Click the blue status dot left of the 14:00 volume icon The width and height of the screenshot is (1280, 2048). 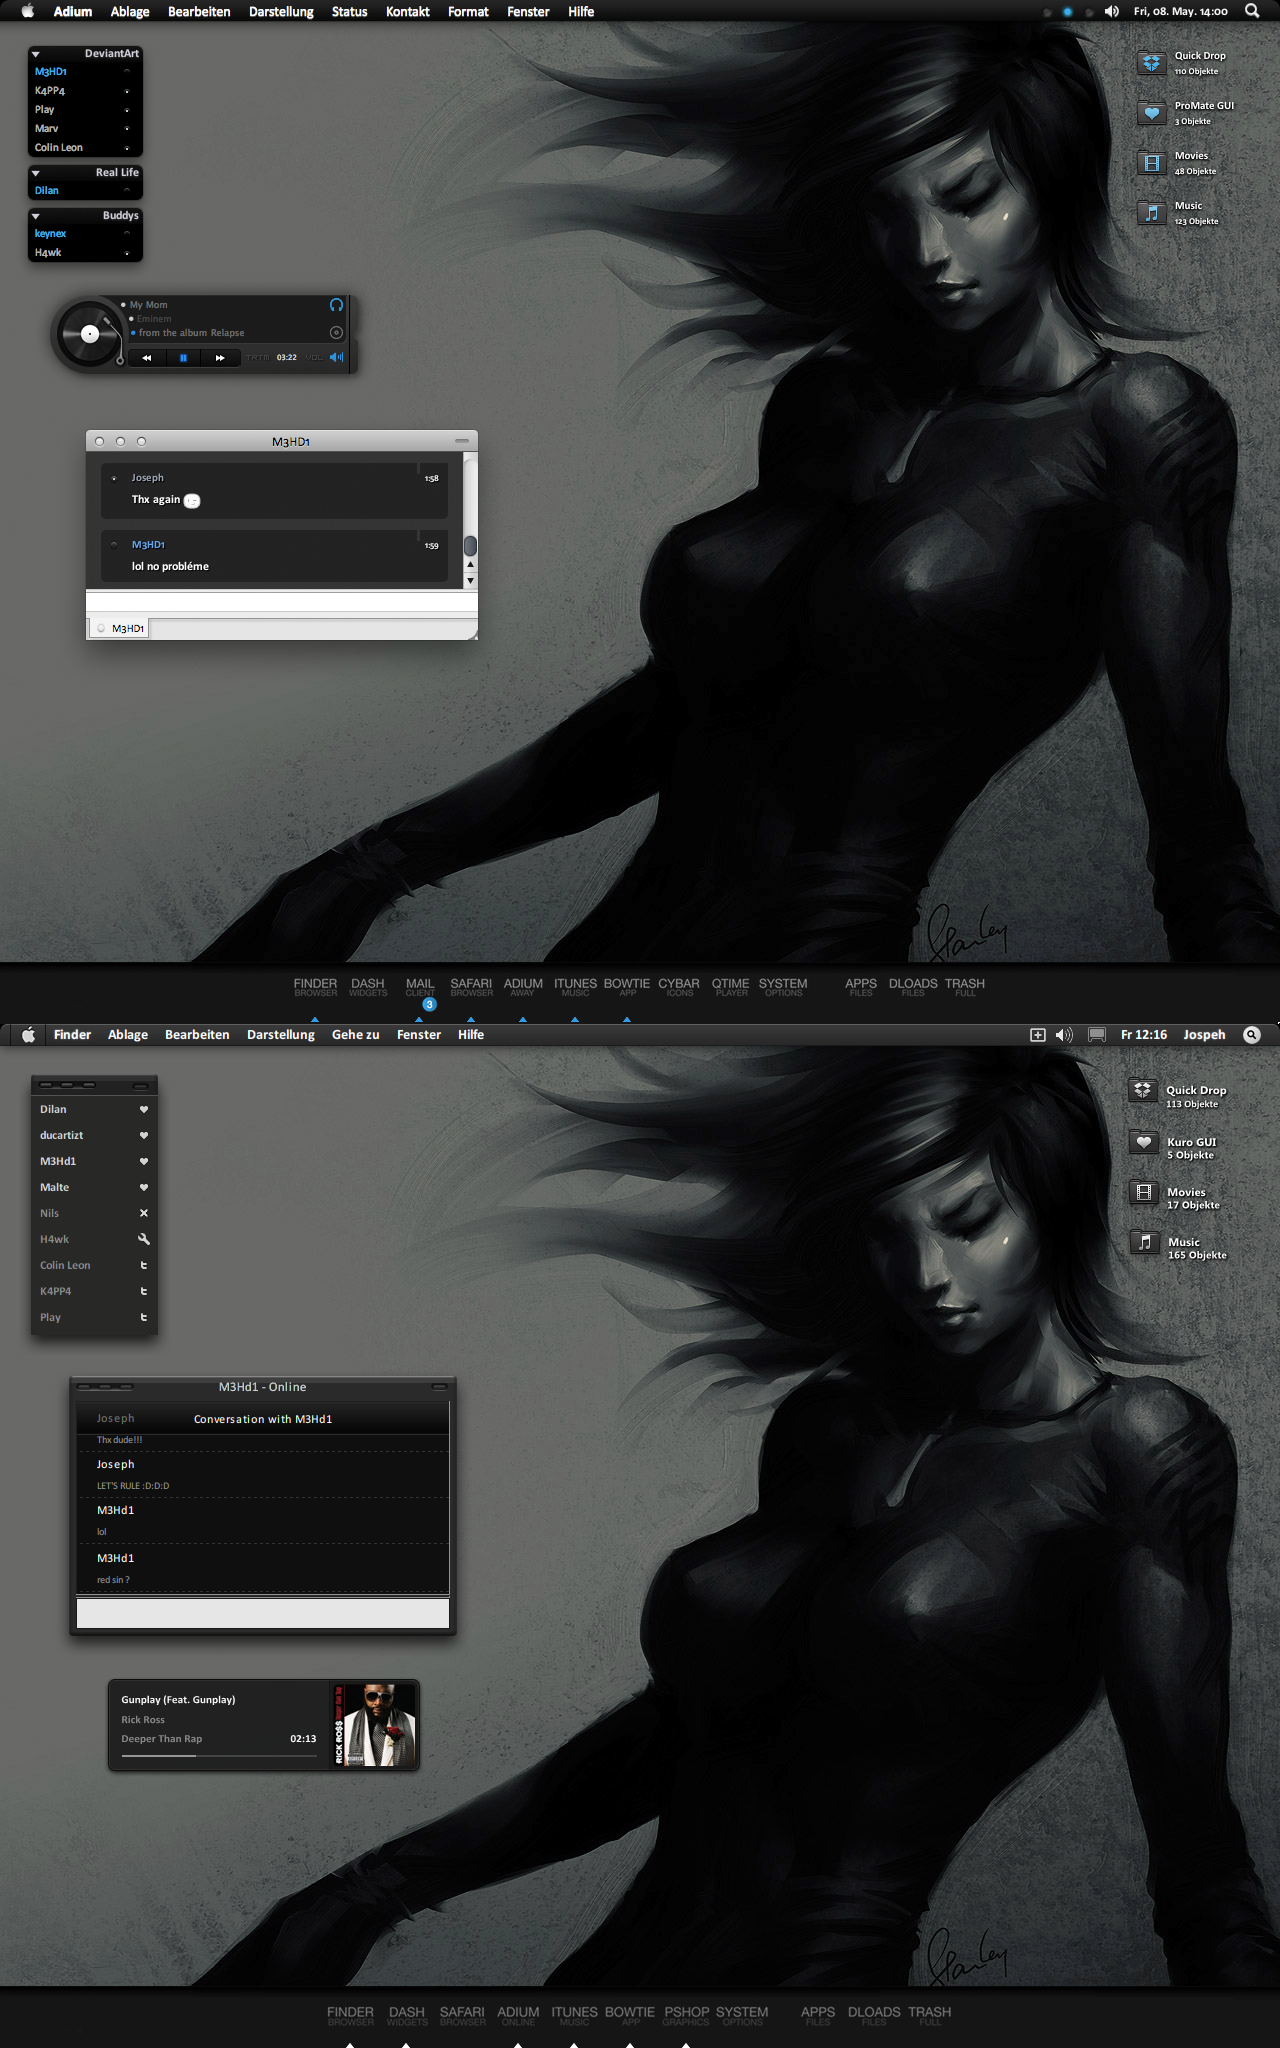1067,12
